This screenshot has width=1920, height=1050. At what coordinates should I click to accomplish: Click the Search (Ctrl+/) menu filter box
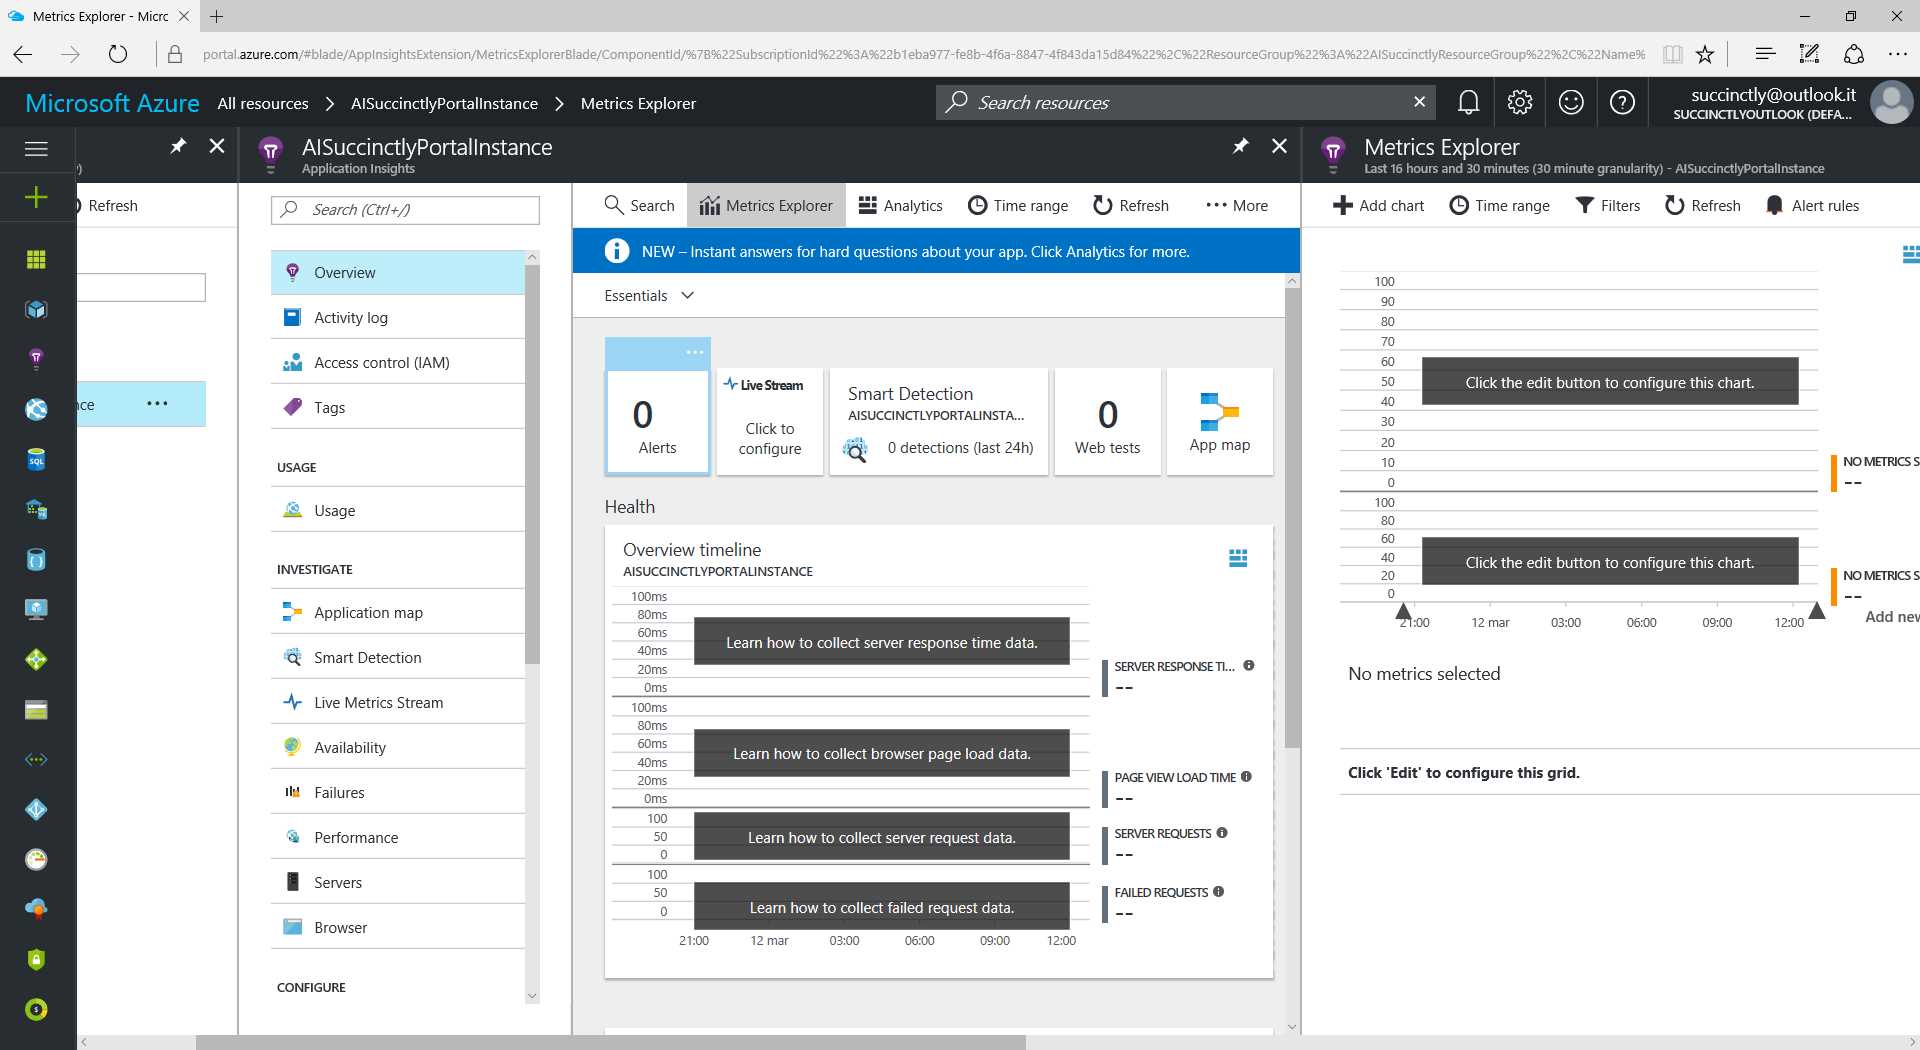point(405,209)
